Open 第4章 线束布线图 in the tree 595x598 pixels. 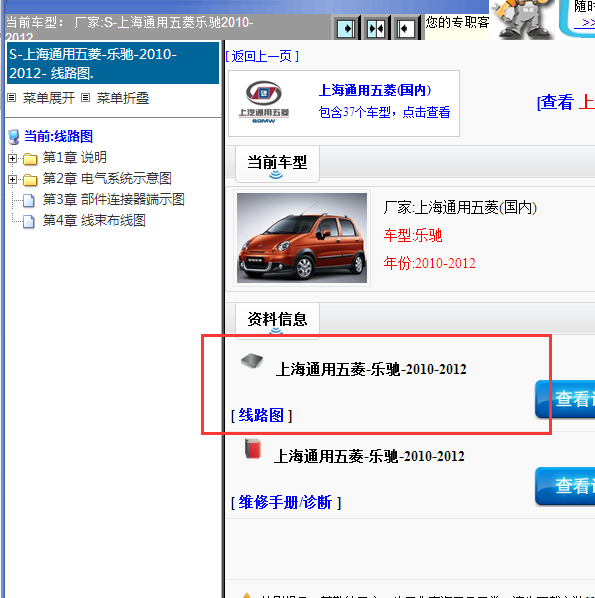(94, 220)
